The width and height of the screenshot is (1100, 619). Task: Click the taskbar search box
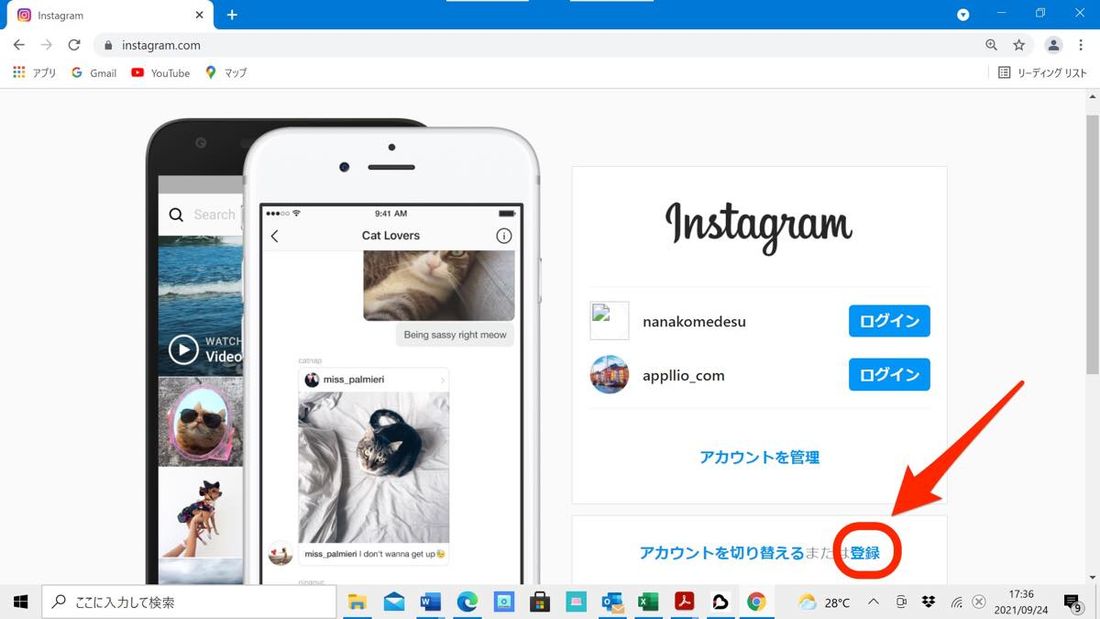click(189, 601)
